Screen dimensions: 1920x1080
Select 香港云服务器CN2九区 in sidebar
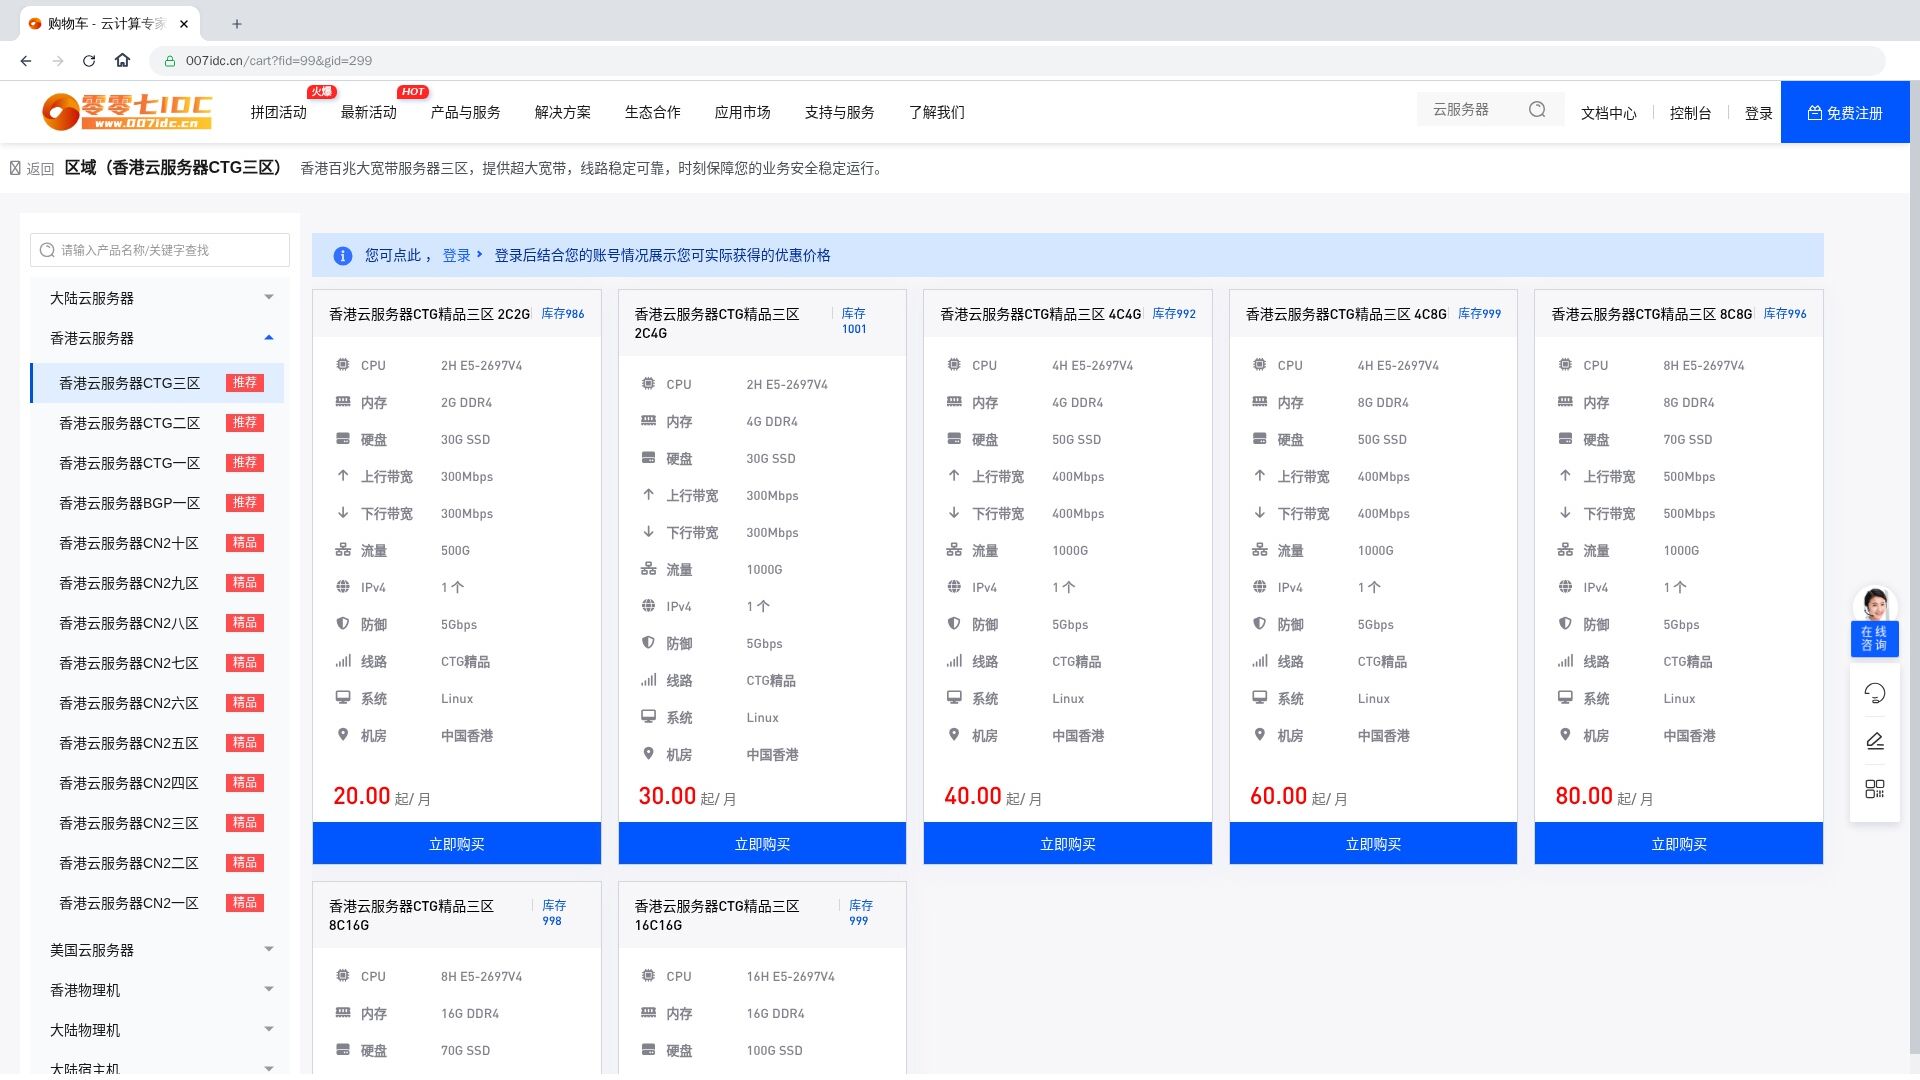coord(158,583)
